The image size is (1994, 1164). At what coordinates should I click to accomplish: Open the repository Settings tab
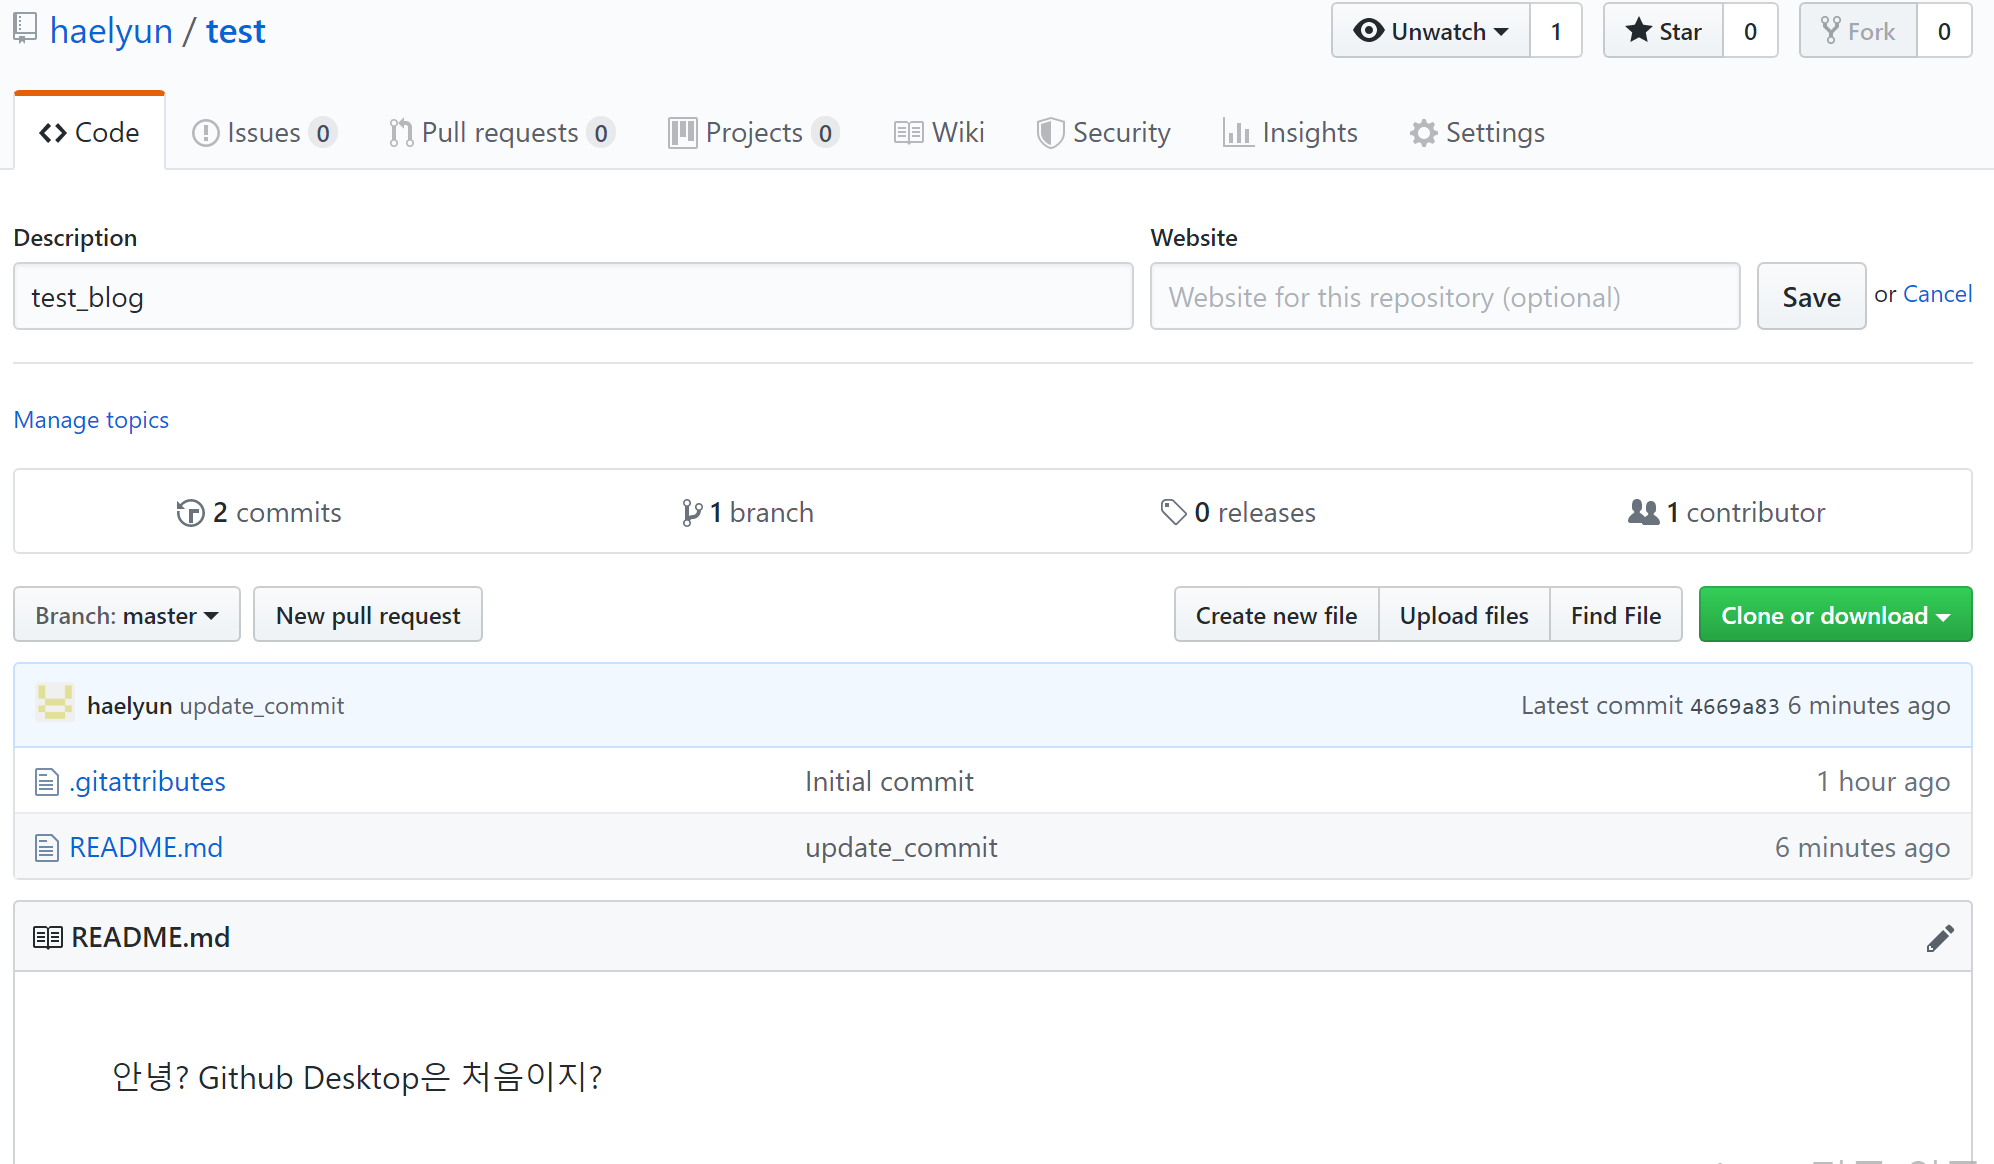(1477, 132)
